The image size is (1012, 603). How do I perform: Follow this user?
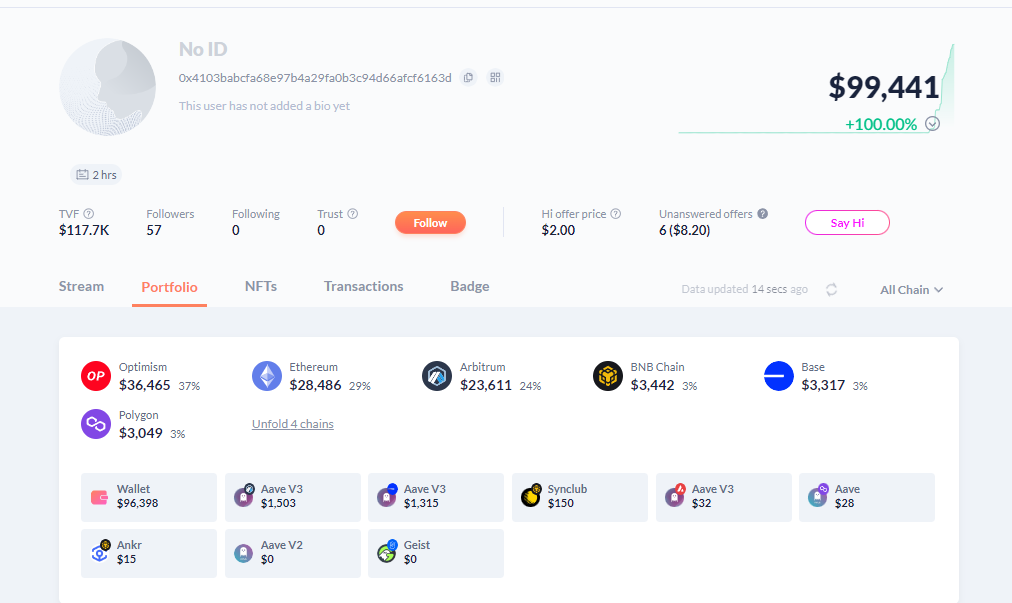[430, 223]
